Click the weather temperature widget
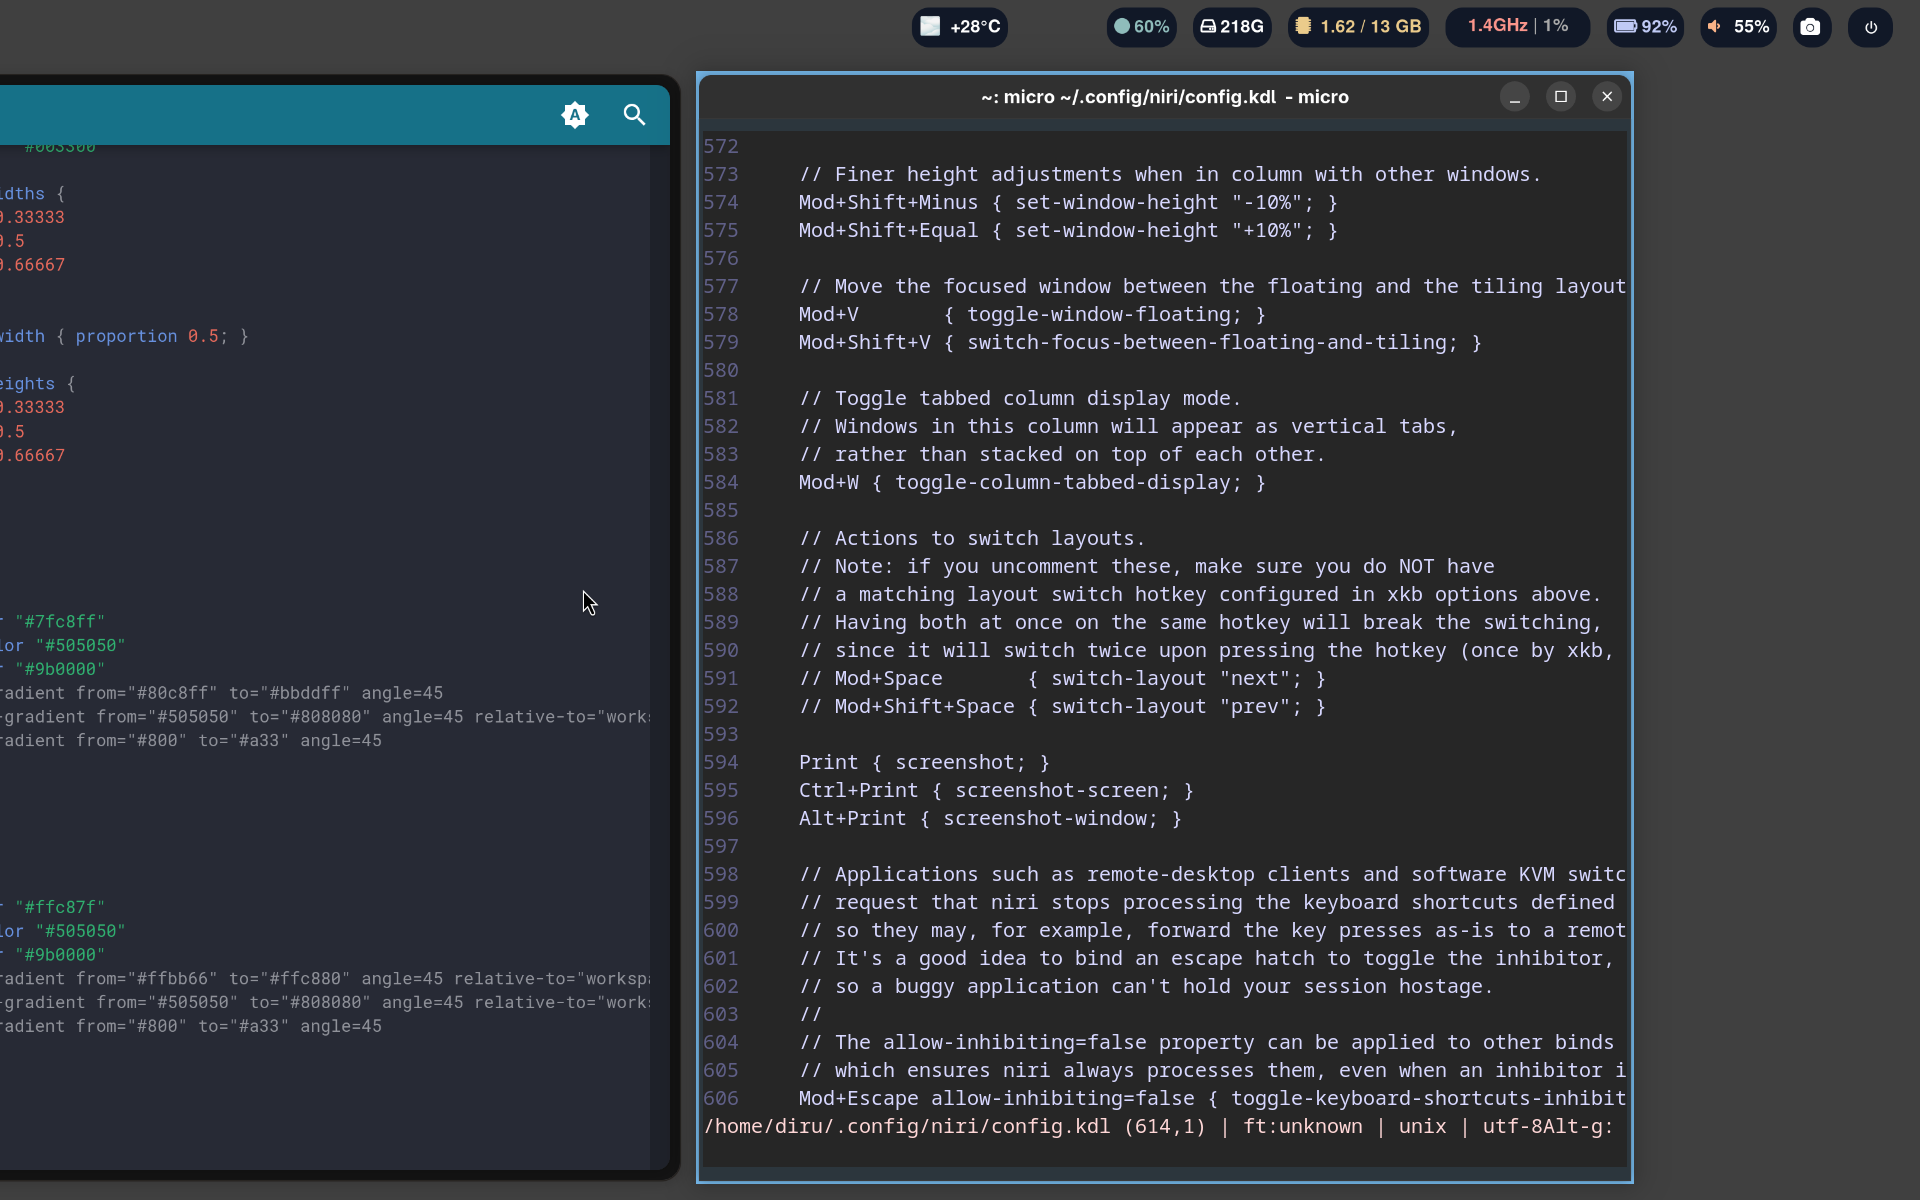The width and height of the screenshot is (1920, 1200). click(959, 27)
